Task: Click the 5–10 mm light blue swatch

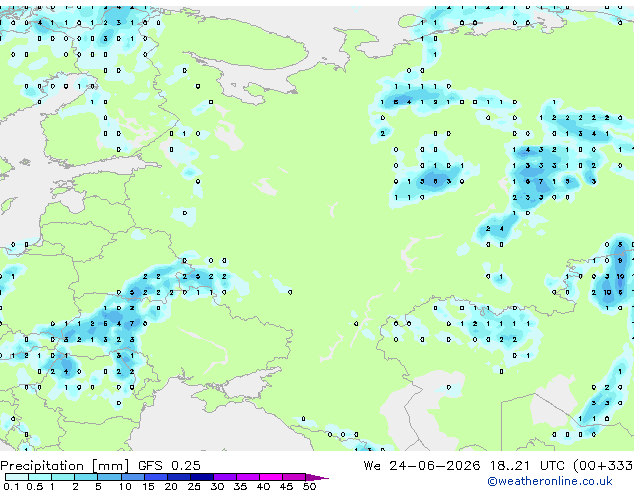Action: click(109, 477)
